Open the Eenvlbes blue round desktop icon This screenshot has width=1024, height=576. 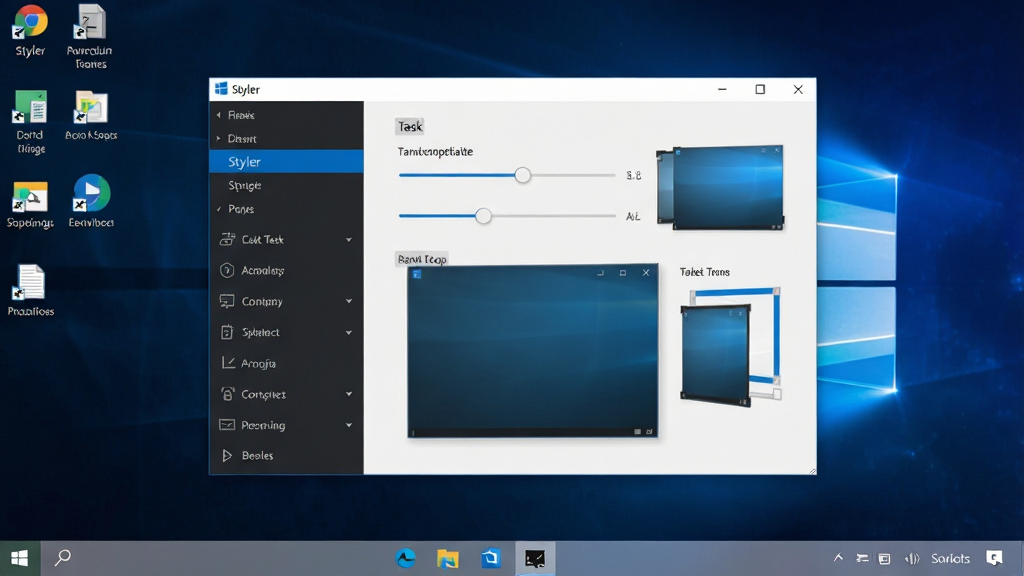(91, 193)
